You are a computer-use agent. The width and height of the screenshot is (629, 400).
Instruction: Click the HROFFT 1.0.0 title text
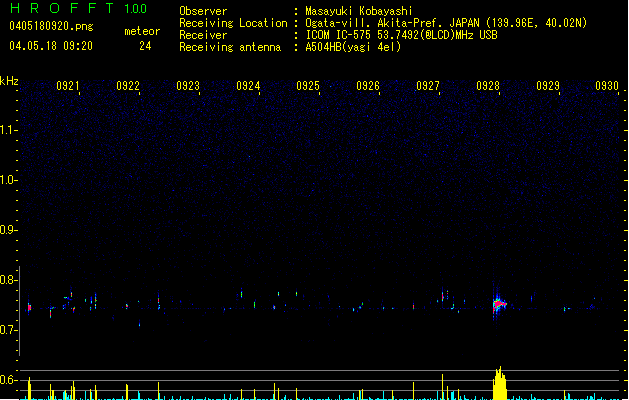click(x=79, y=8)
